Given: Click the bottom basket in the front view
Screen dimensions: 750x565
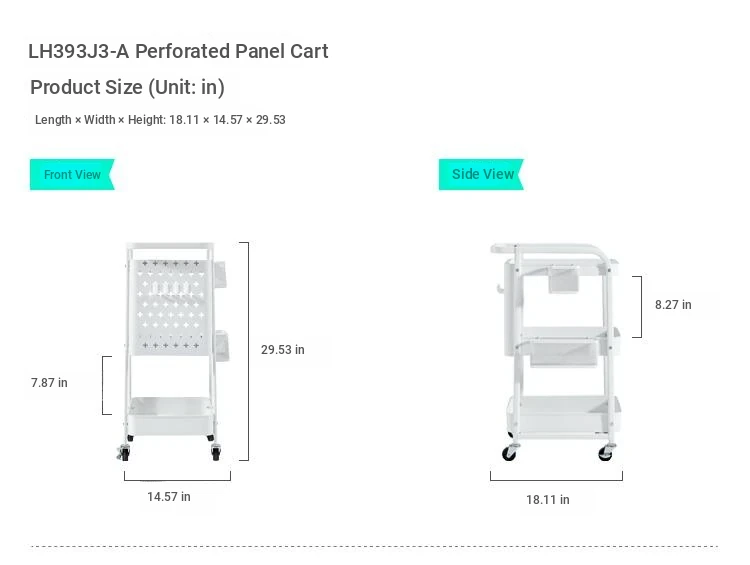Looking at the screenshot, I should point(171,416).
